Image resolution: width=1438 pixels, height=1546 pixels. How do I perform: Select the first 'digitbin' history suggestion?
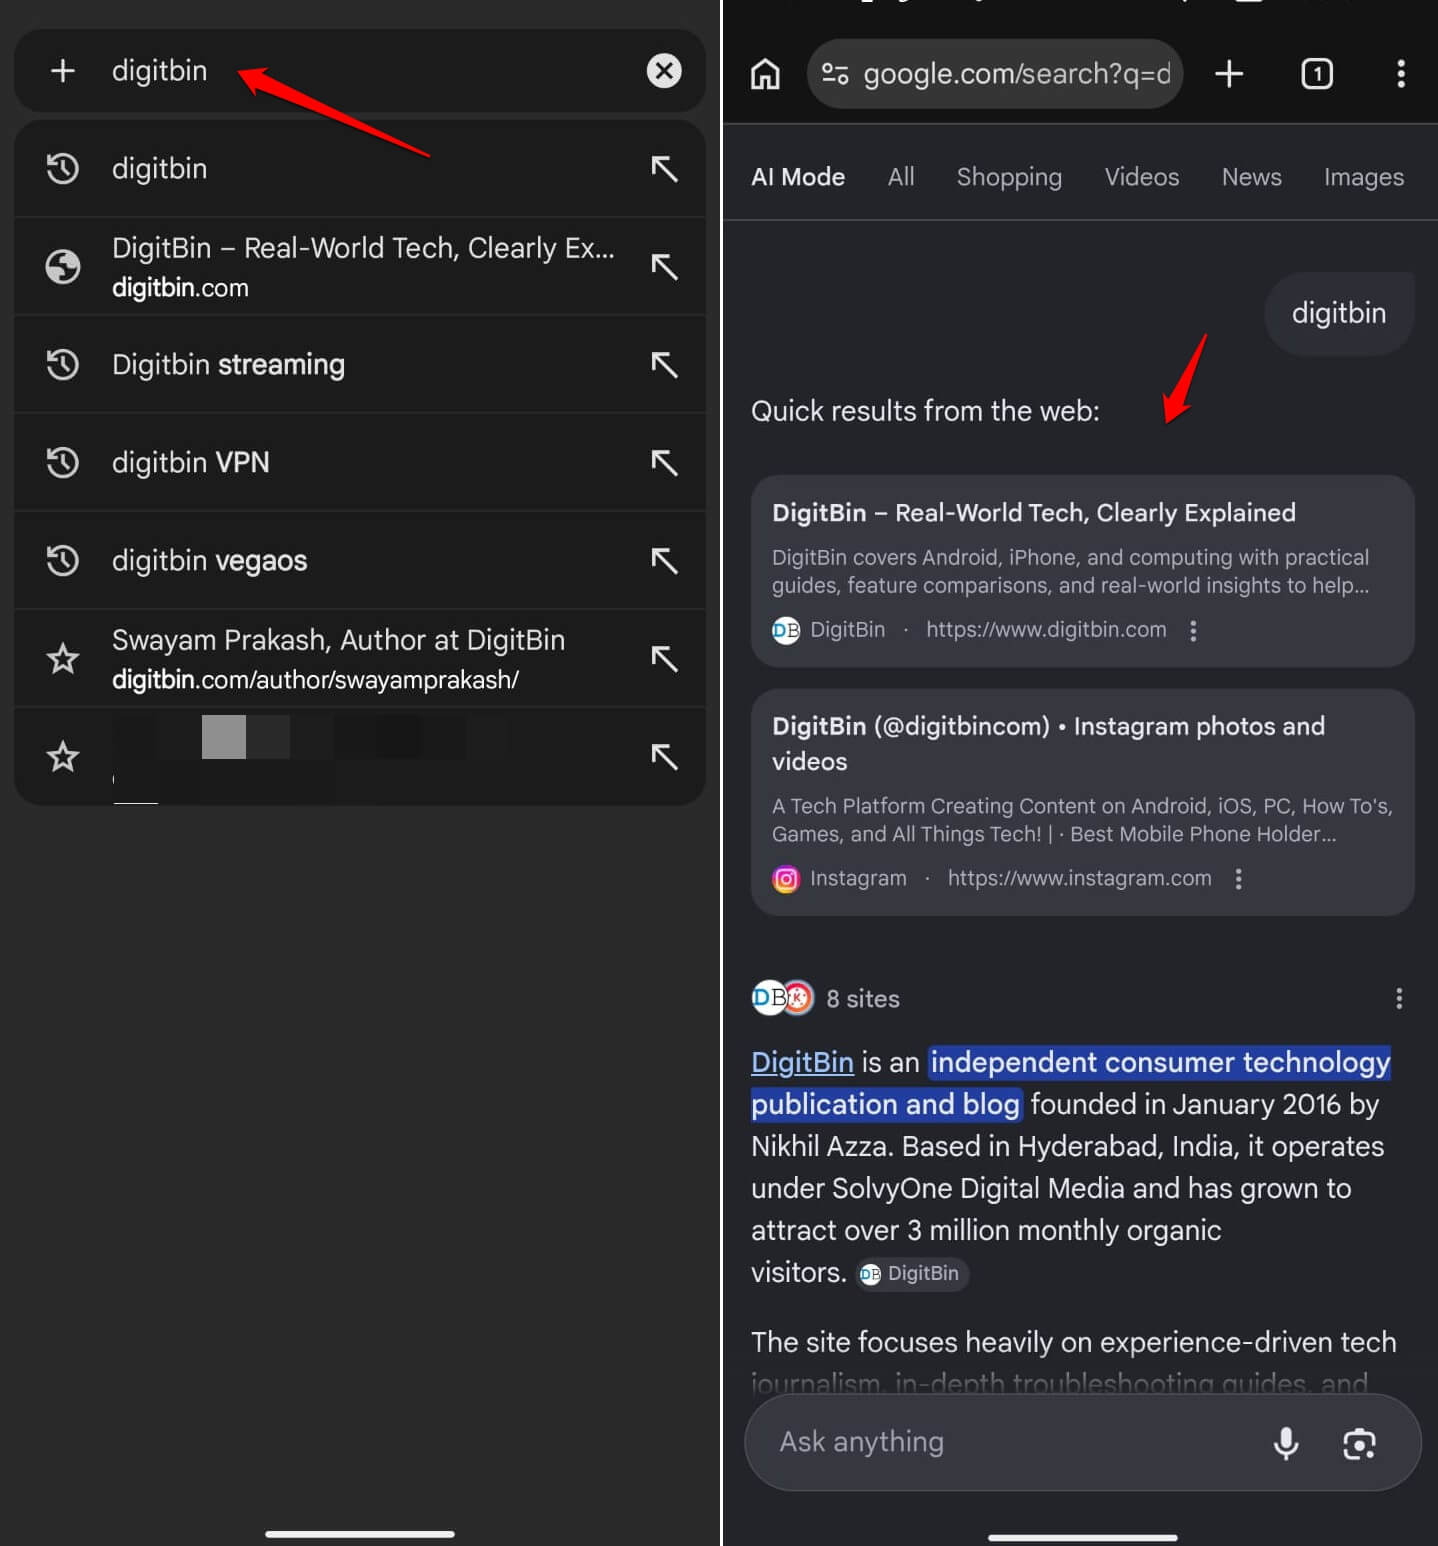[360, 168]
